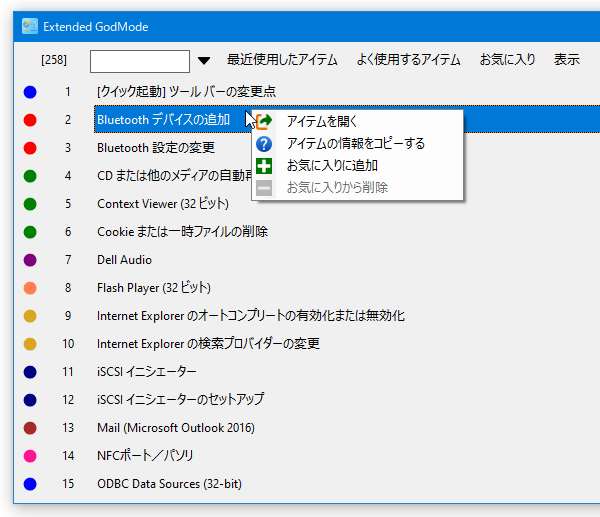Click green dot beside Cookie item

pos(30,232)
